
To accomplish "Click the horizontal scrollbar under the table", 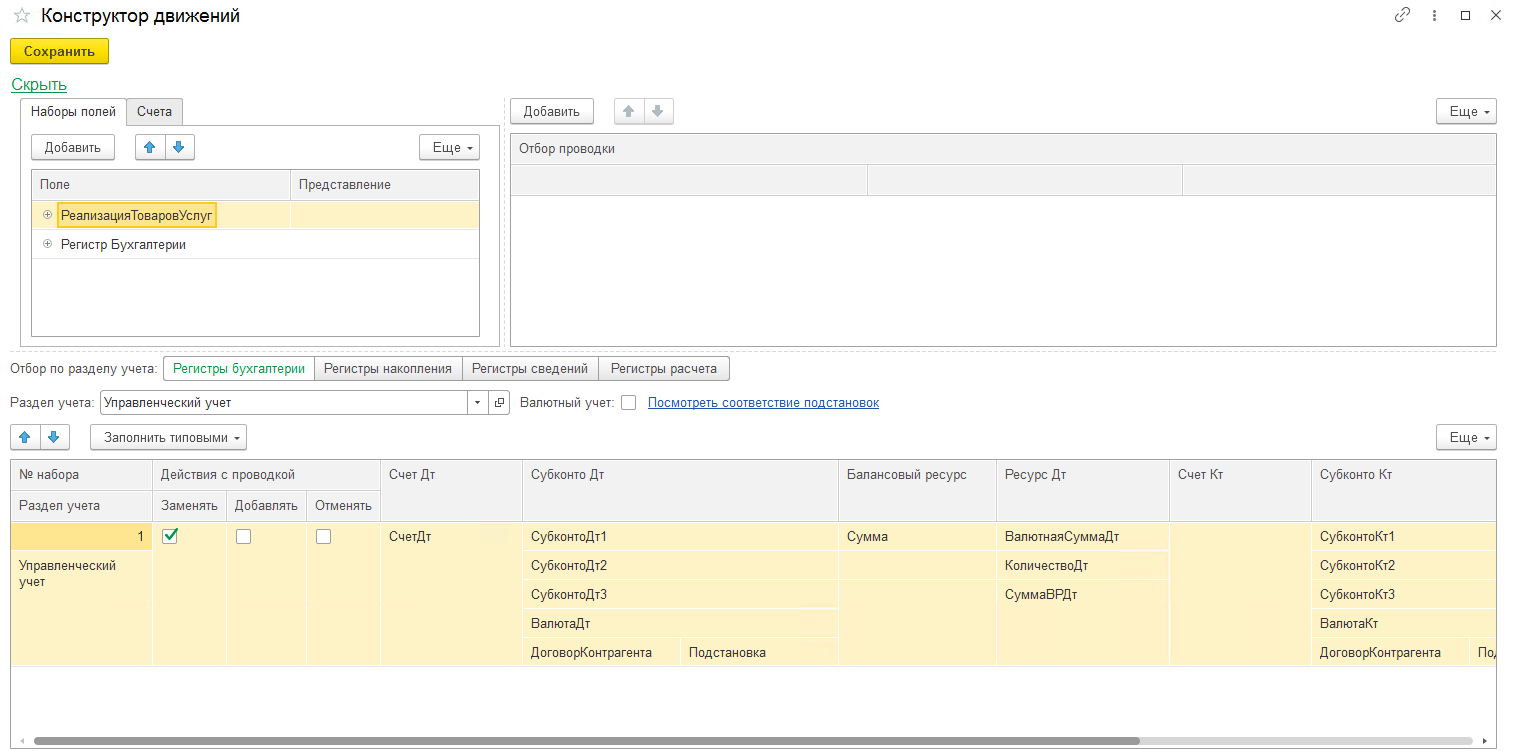I will 586,741.
